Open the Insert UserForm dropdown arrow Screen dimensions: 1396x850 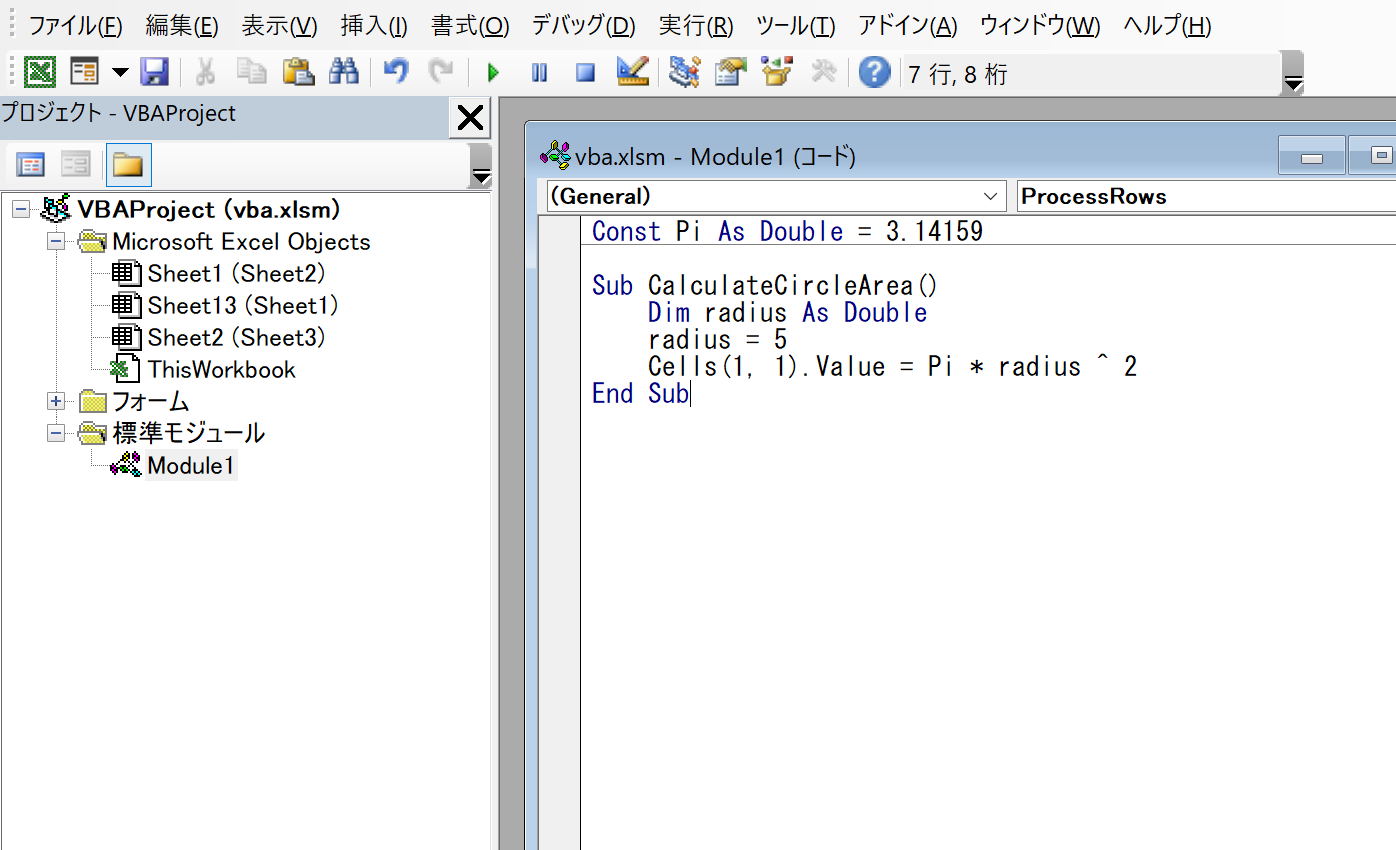[120, 71]
